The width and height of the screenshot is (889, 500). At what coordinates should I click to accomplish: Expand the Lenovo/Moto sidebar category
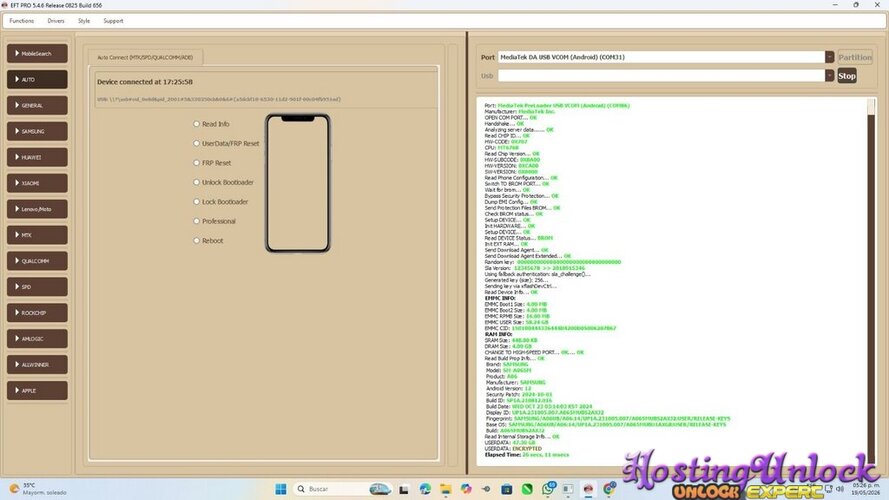tap(37, 209)
